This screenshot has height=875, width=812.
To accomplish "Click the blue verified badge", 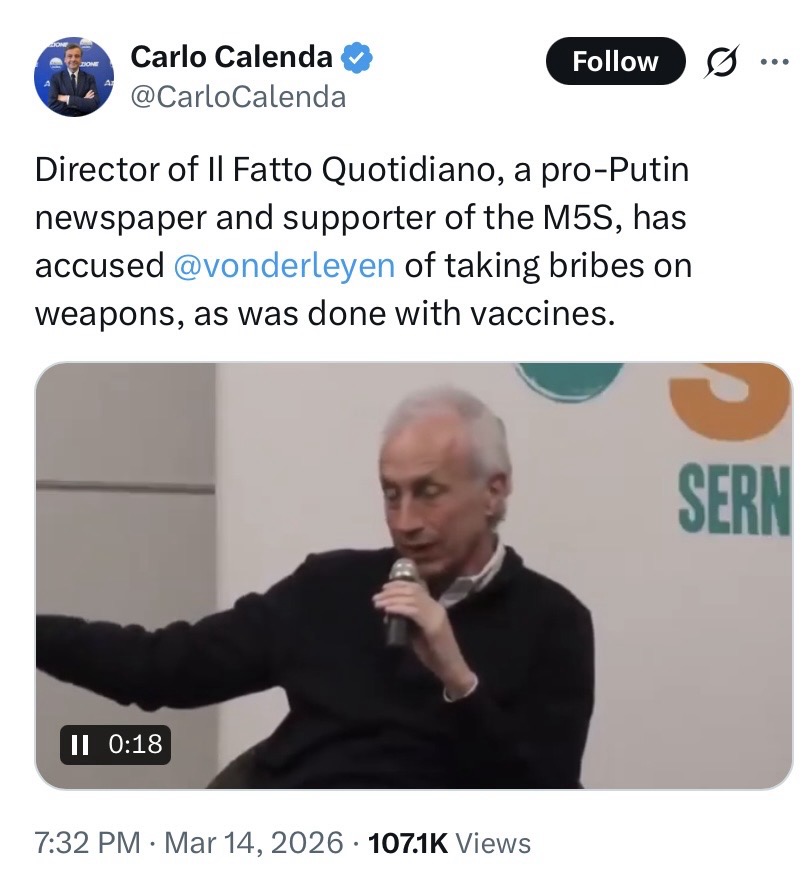I will pos(357,57).
